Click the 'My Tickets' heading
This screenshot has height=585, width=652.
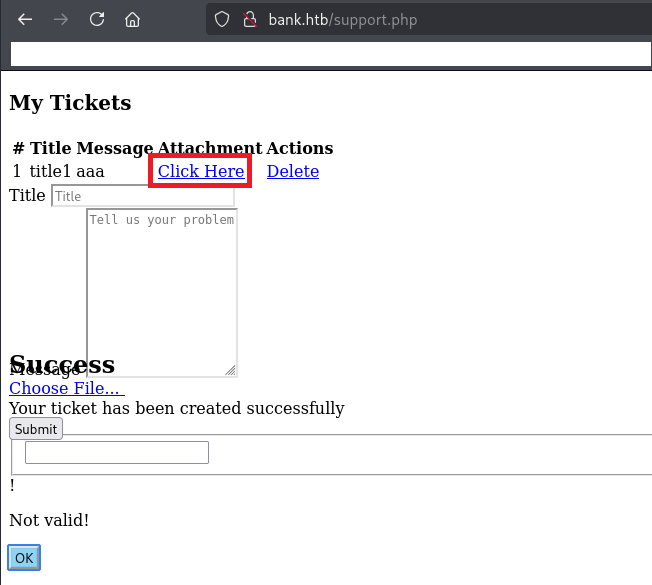tap(70, 103)
